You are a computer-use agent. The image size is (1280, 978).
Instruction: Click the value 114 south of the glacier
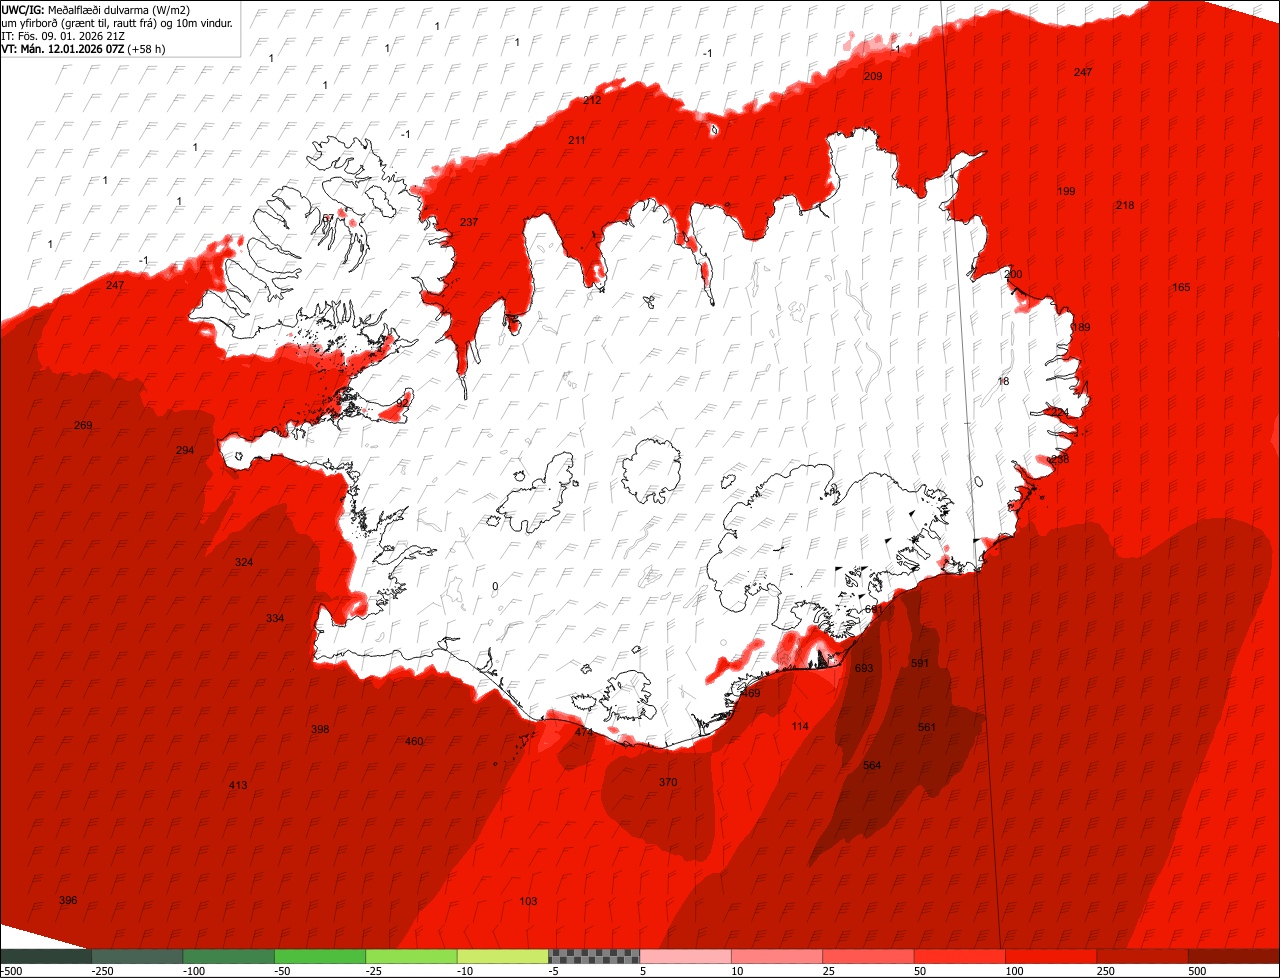pyautogui.click(x=800, y=726)
